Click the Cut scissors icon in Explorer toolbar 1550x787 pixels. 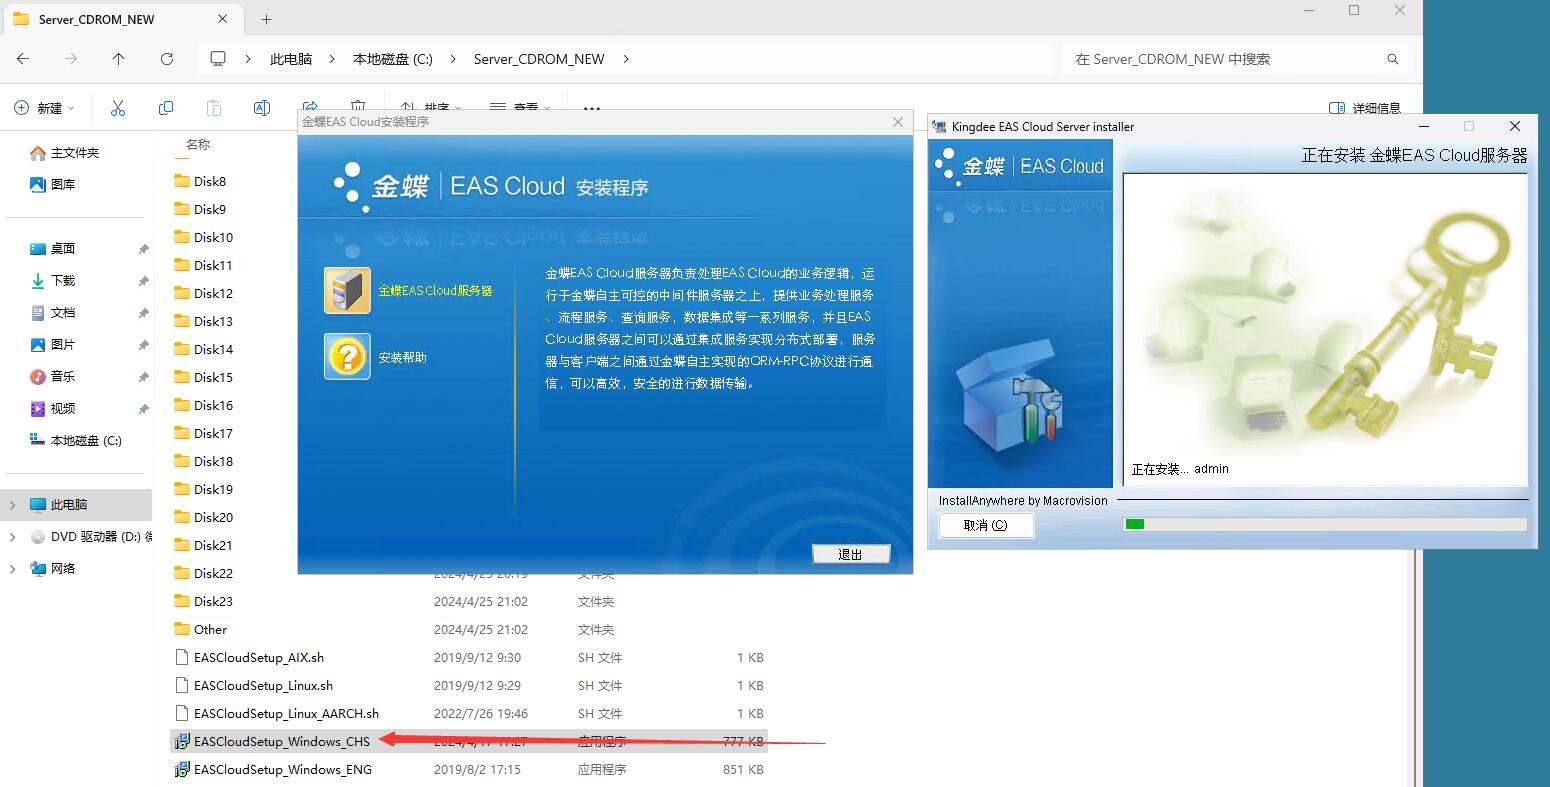[x=118, y=108]
